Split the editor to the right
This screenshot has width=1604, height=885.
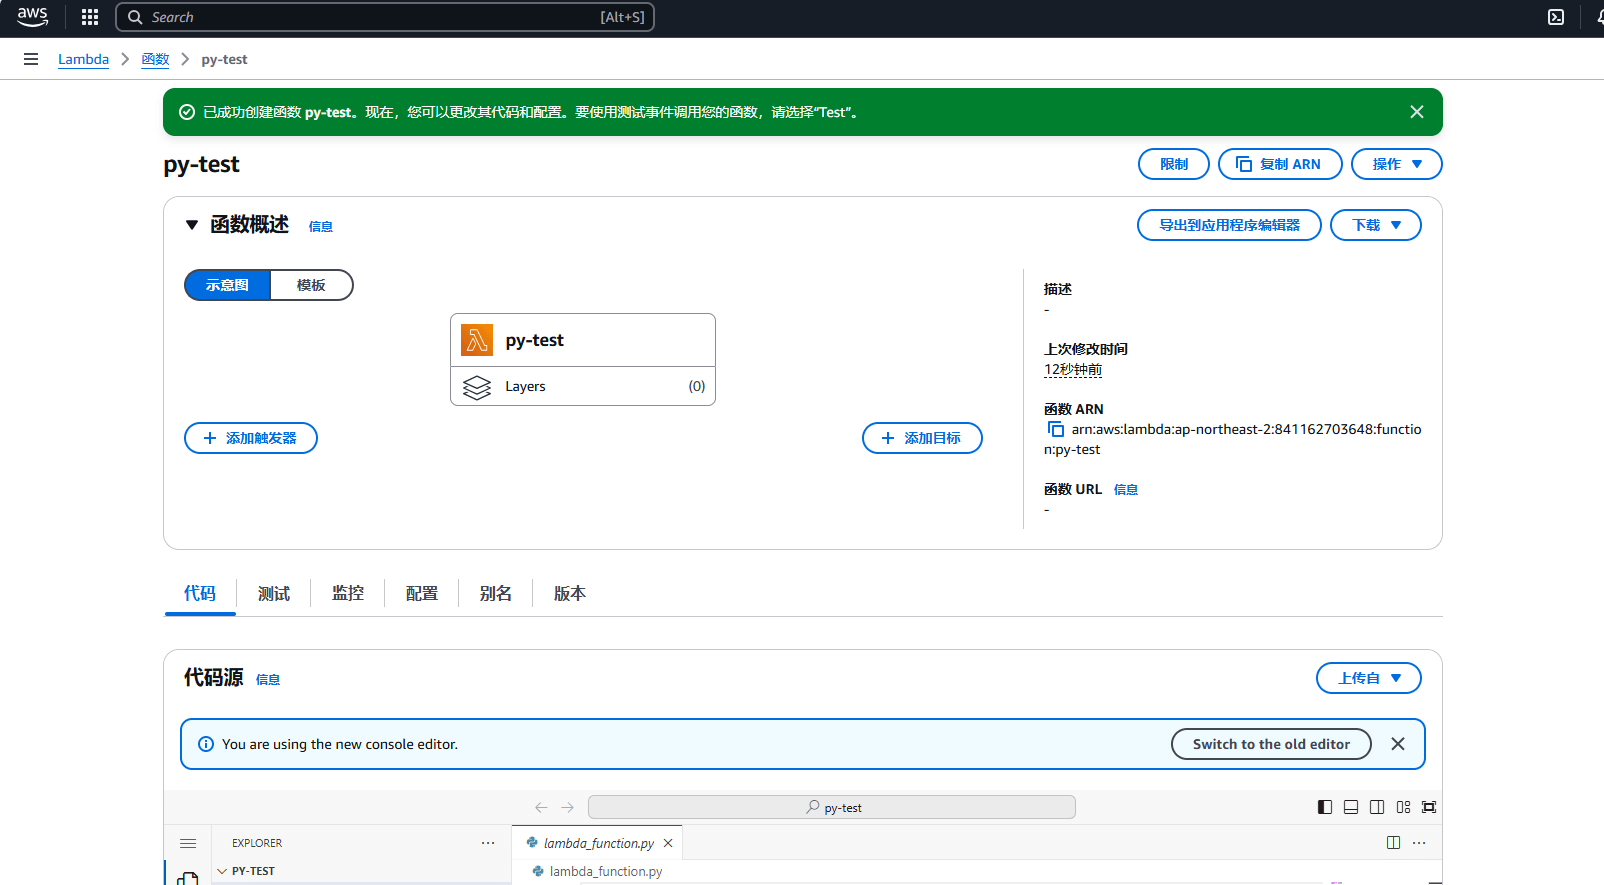[x=1393, y=843]
